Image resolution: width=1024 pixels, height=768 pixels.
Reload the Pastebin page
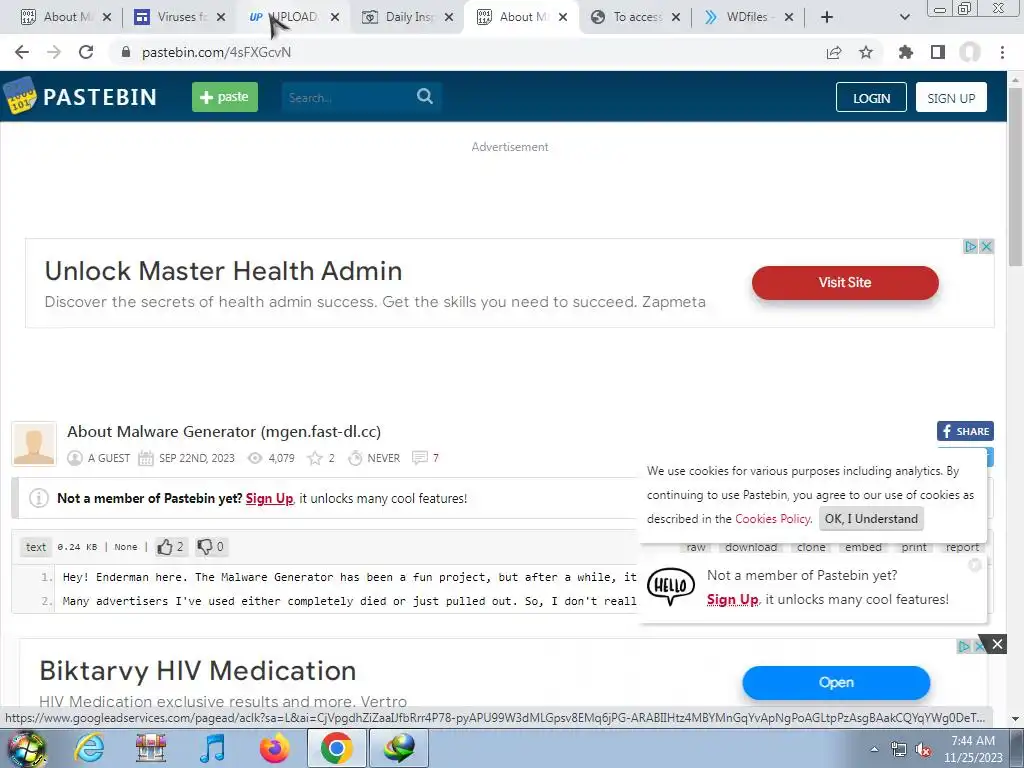click(x=86, y=52)
